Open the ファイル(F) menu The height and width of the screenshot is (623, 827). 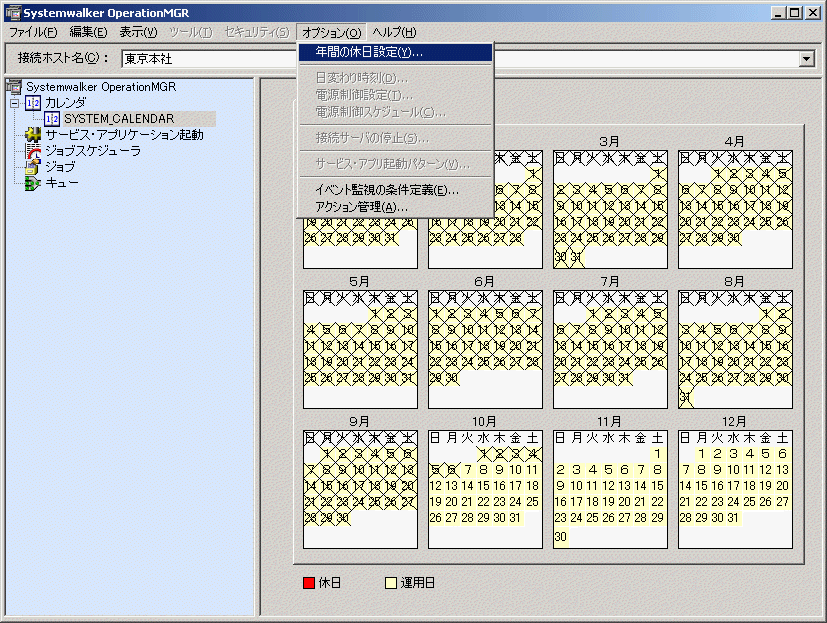point(33,32)
